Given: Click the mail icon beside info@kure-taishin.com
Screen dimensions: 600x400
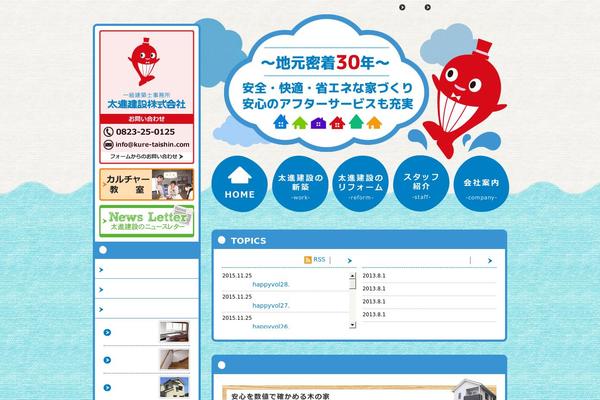Looking at the screenshot, I should pyautogui.click(x=108, y=145).
